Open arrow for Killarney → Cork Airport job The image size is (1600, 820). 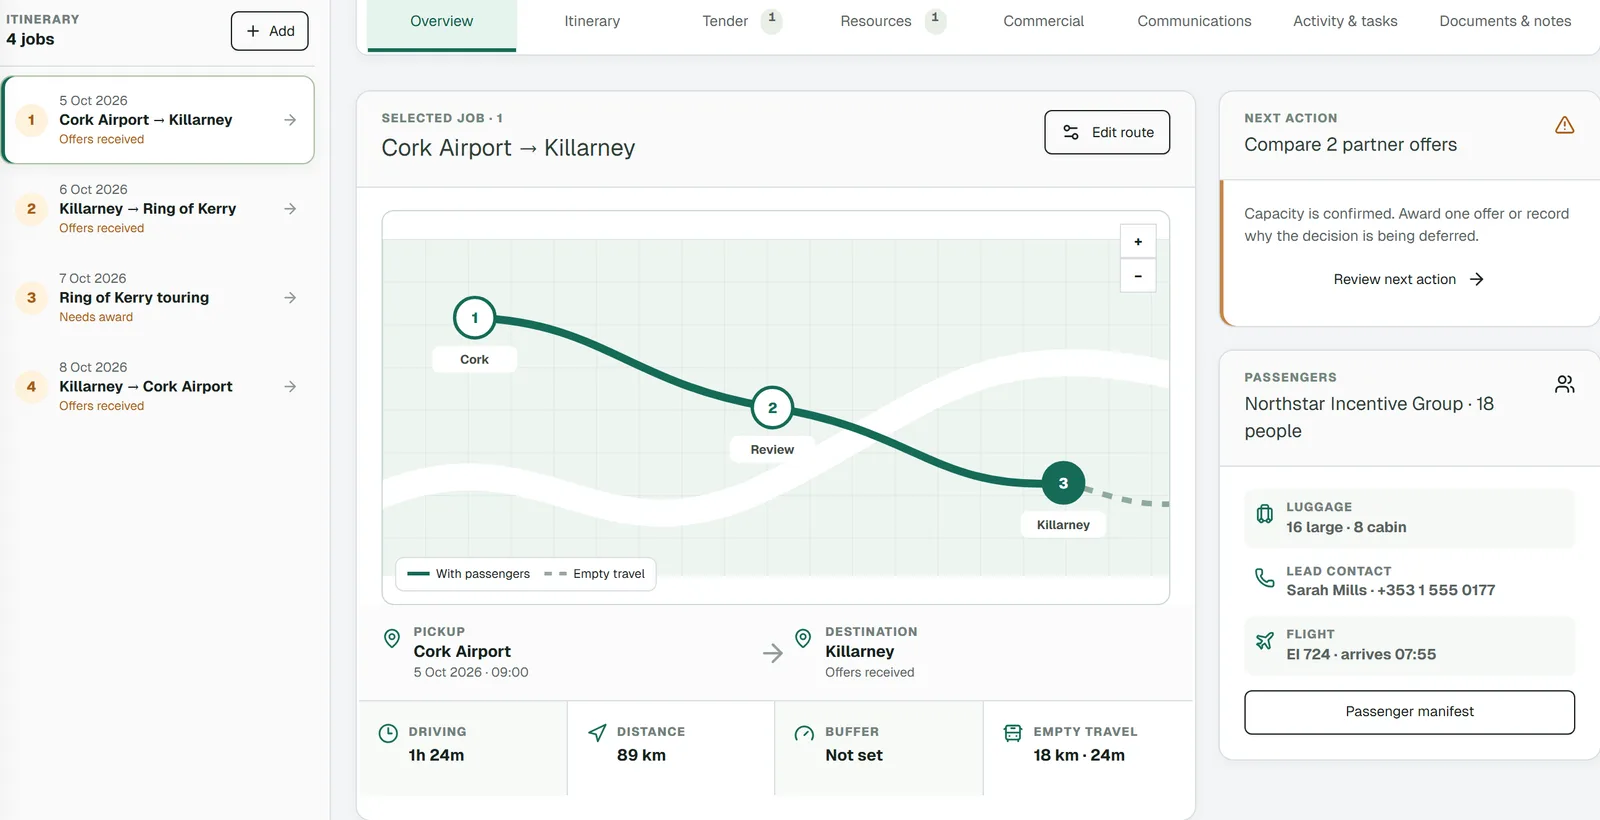[x=290, y=387]
